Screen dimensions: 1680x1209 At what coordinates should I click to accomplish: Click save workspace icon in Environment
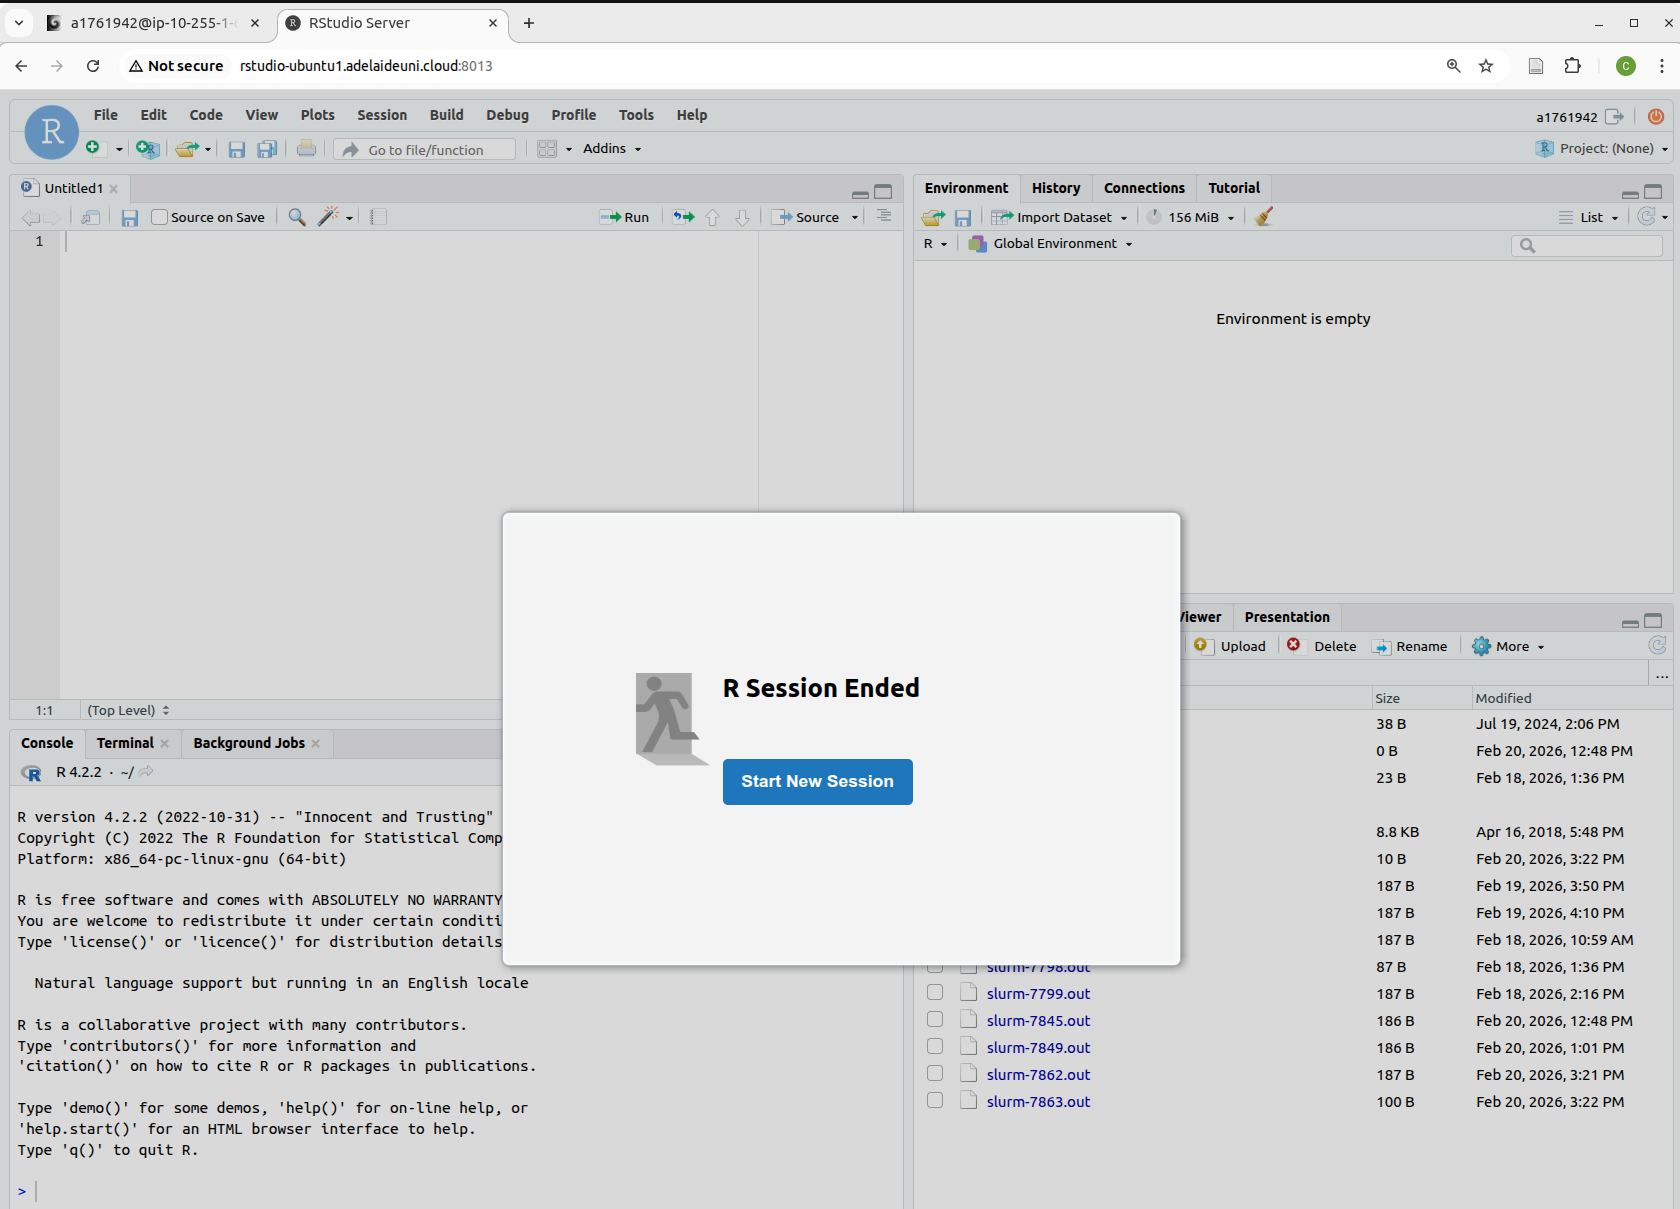point(963,217)
